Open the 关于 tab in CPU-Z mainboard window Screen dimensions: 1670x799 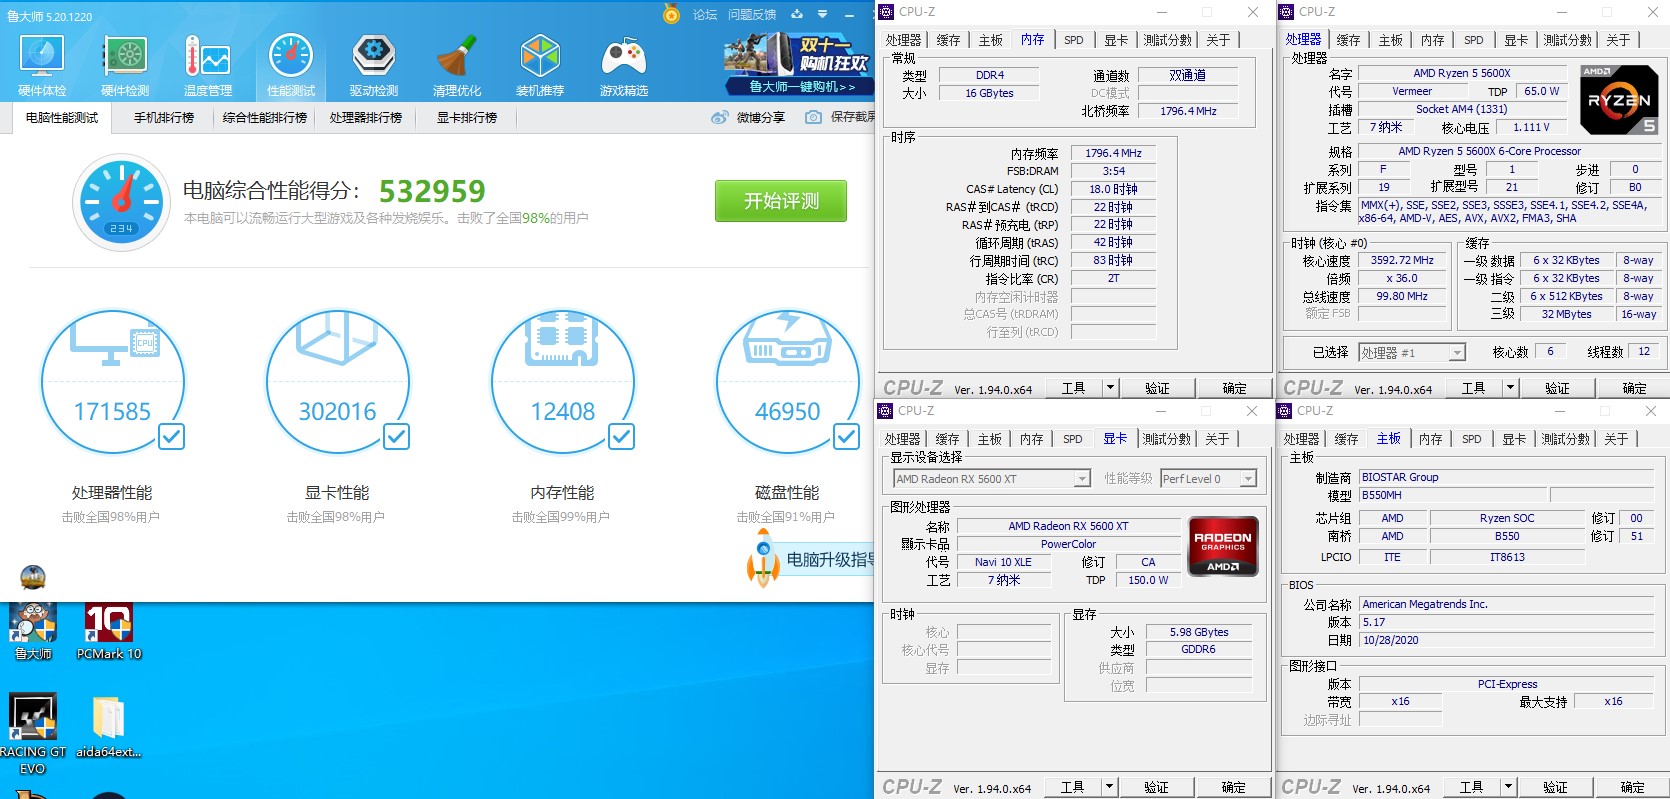point(1616,439)
